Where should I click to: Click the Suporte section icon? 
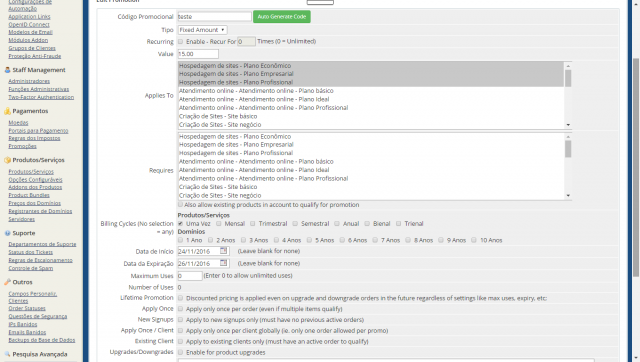pos(7,233)
